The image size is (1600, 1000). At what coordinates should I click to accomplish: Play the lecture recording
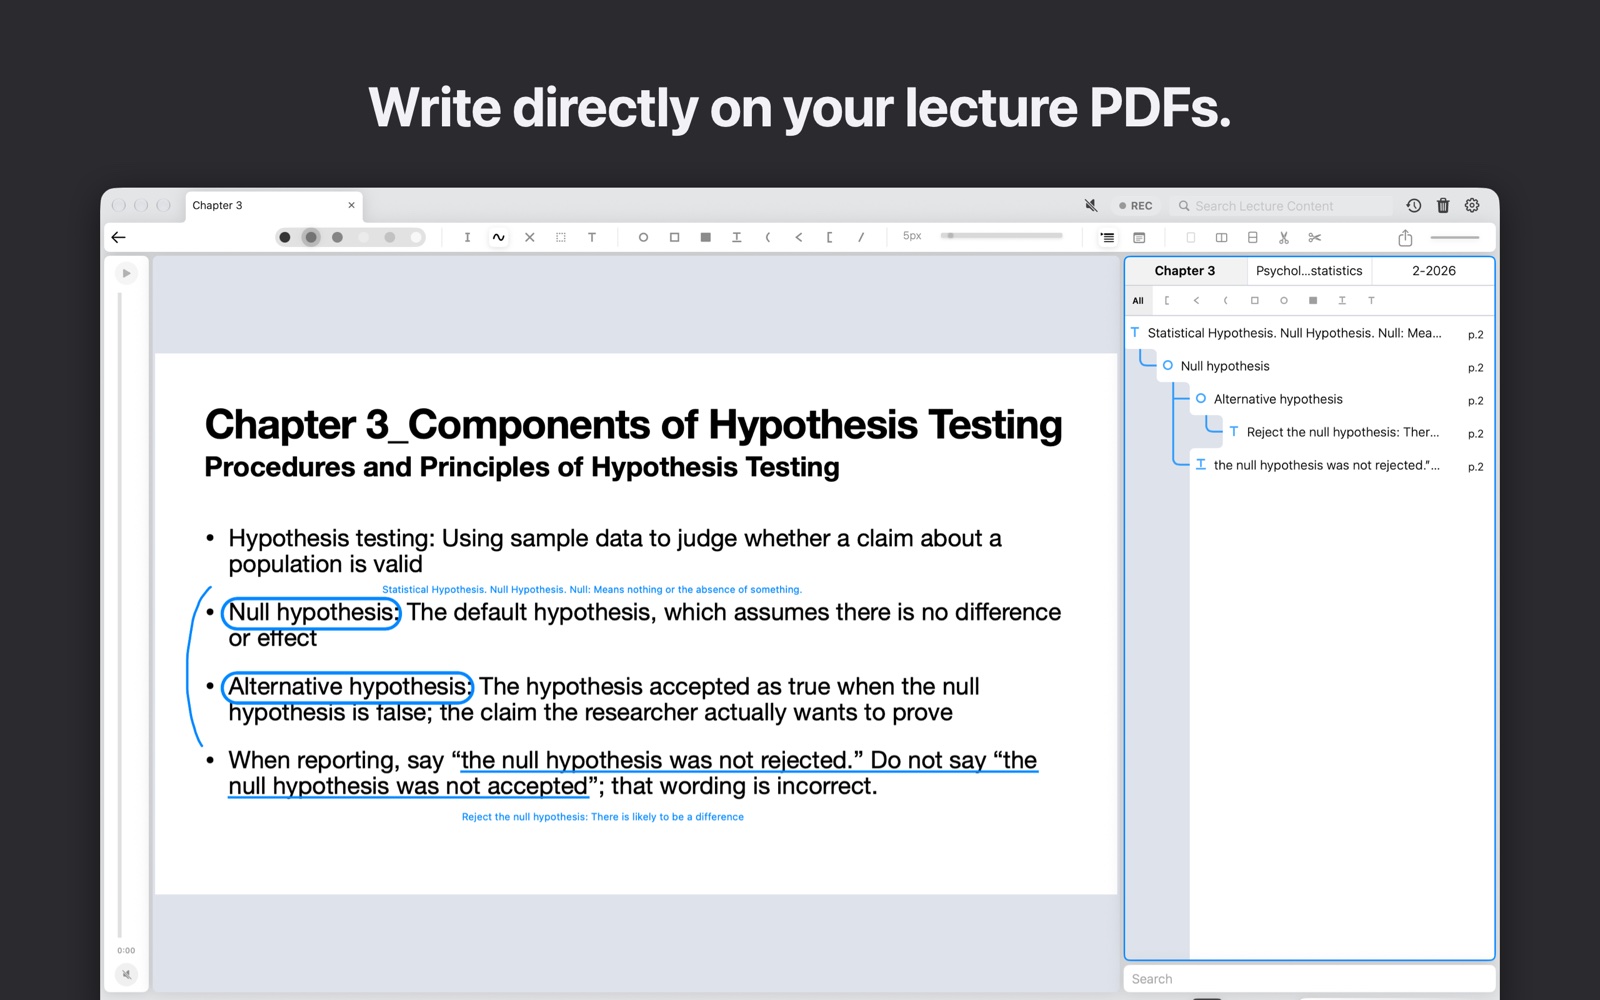[x=126, y=273]
